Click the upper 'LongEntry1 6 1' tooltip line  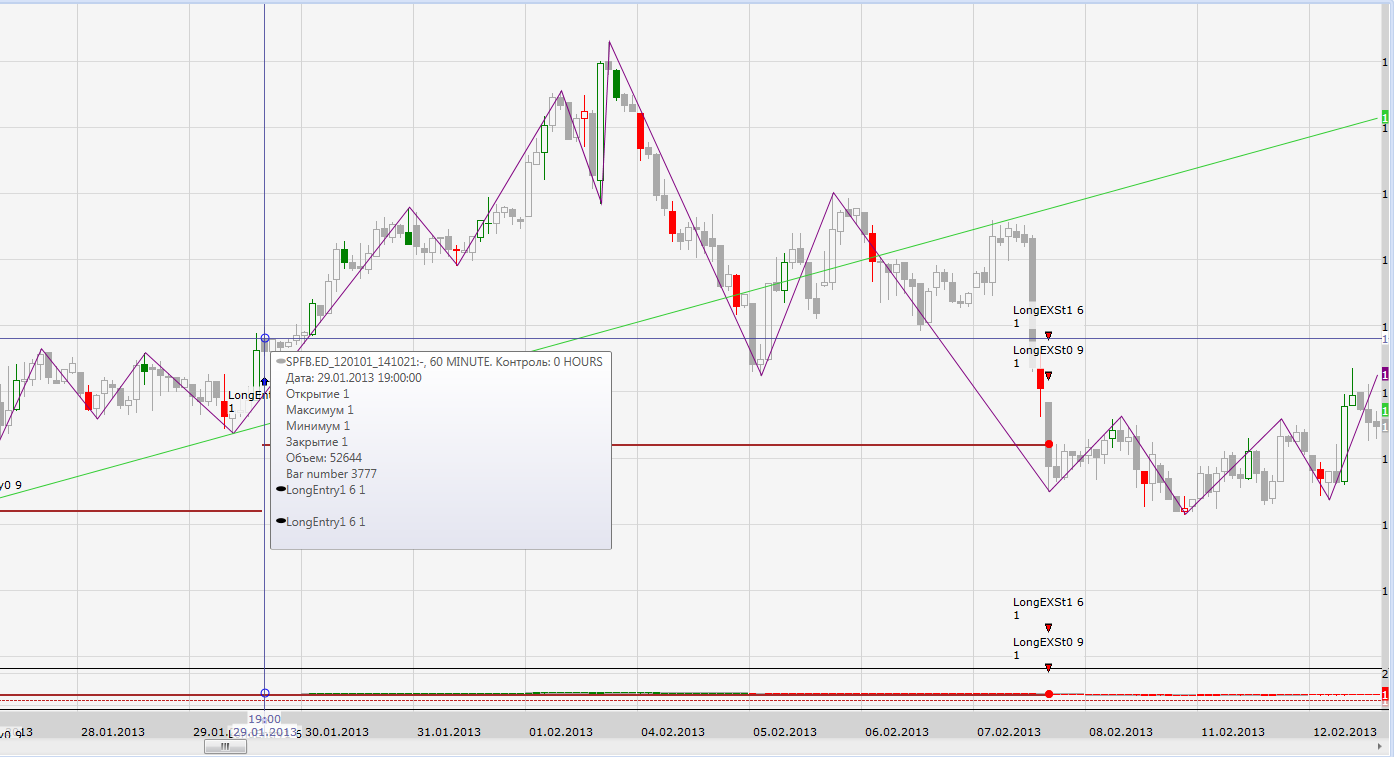click(x=326, y=490)
